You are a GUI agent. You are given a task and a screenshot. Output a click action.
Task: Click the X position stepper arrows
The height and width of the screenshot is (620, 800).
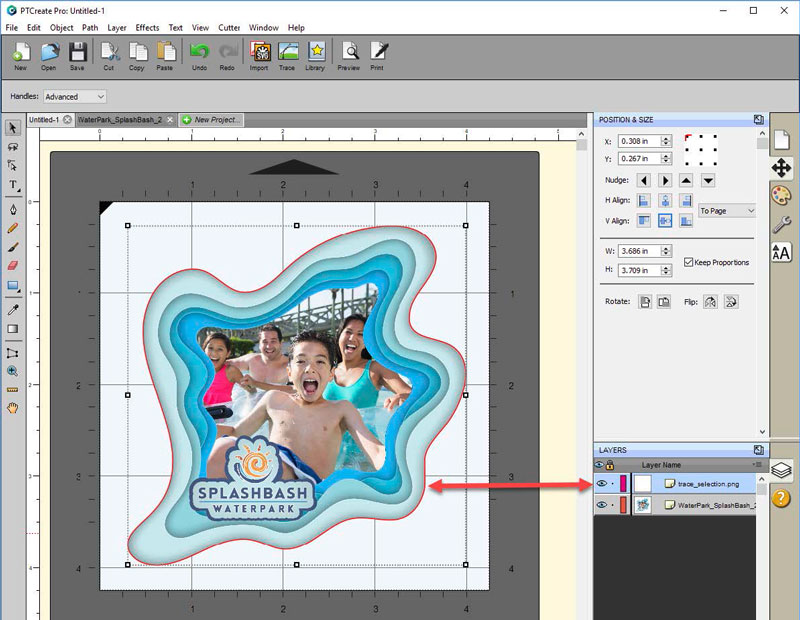666,141
